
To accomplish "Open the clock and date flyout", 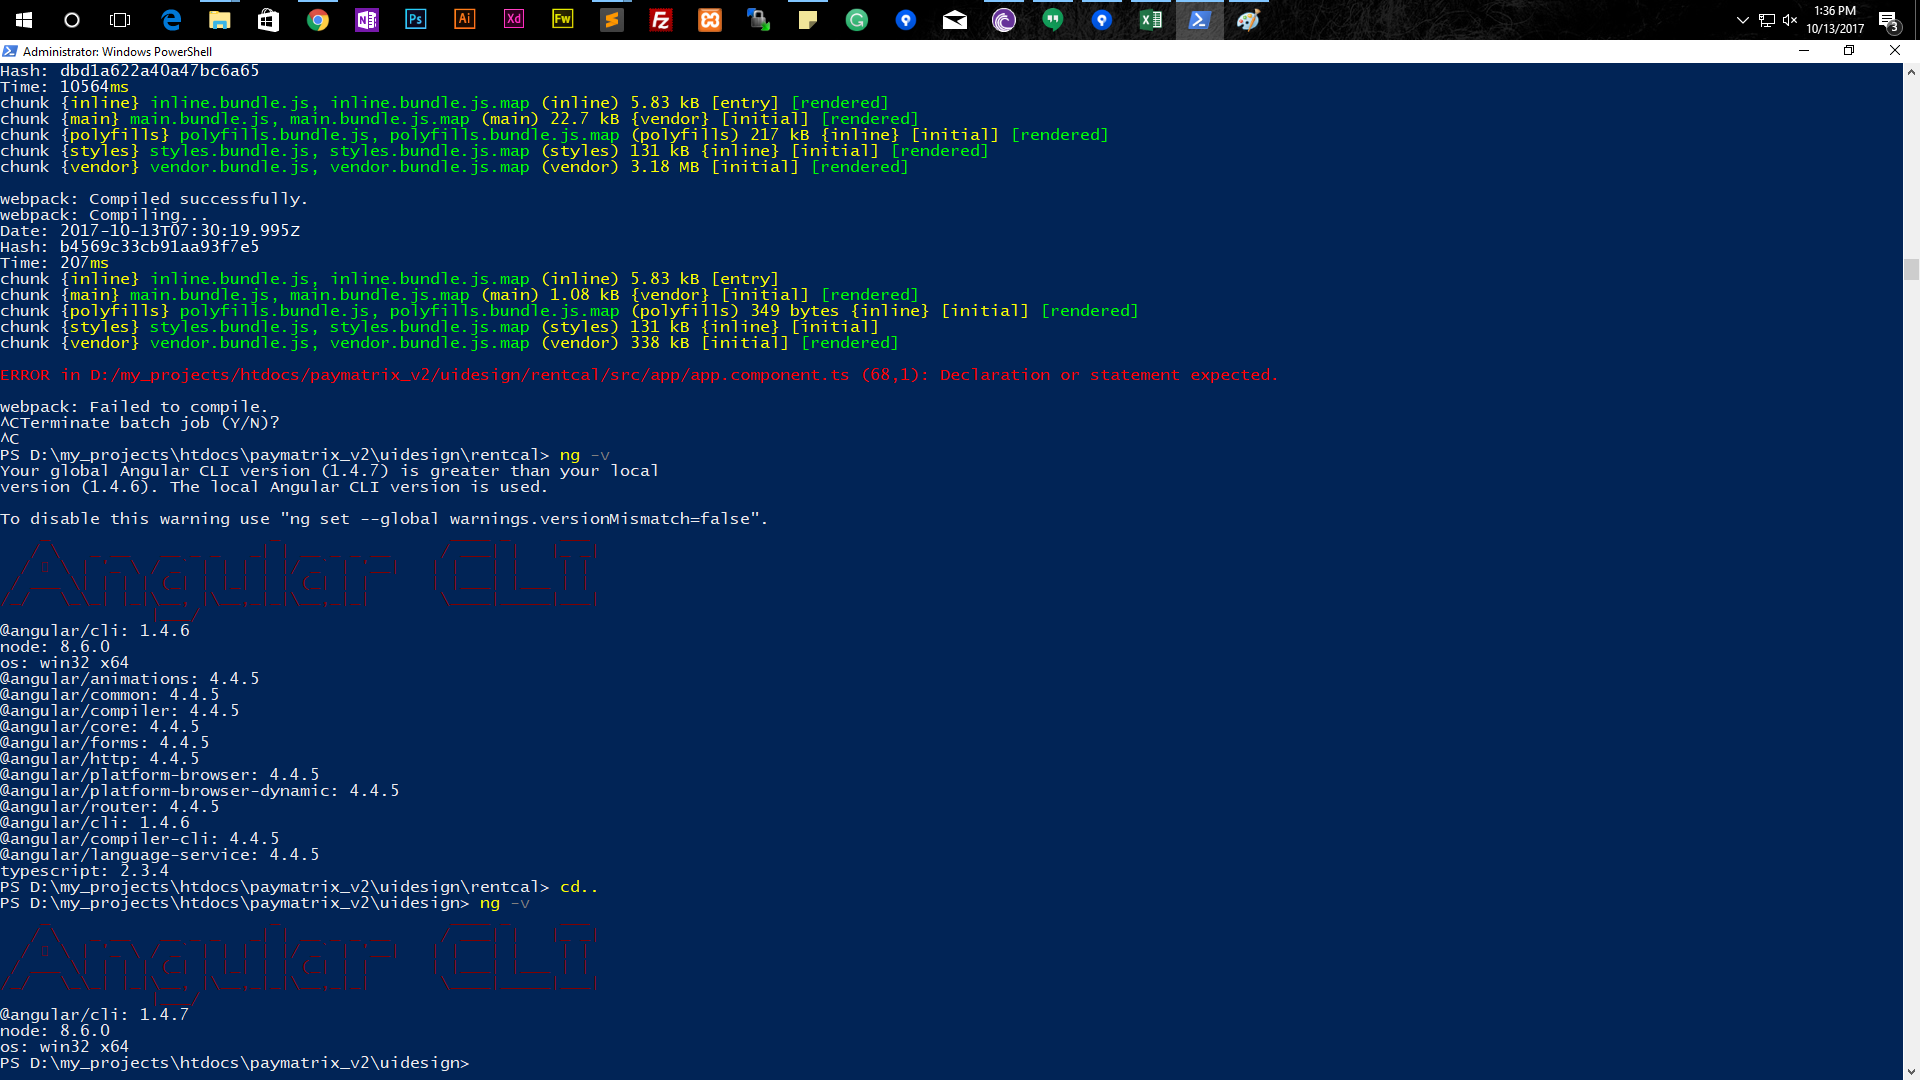I will (x=1835, y=20).
